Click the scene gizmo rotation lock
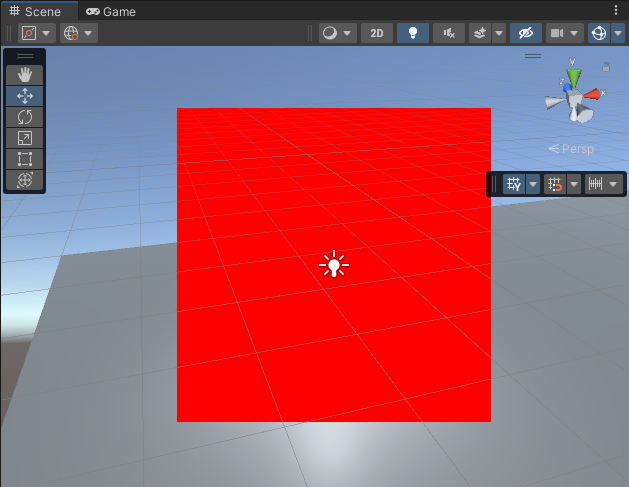Viewport: 629px width, 487px height. coord(606,68)
